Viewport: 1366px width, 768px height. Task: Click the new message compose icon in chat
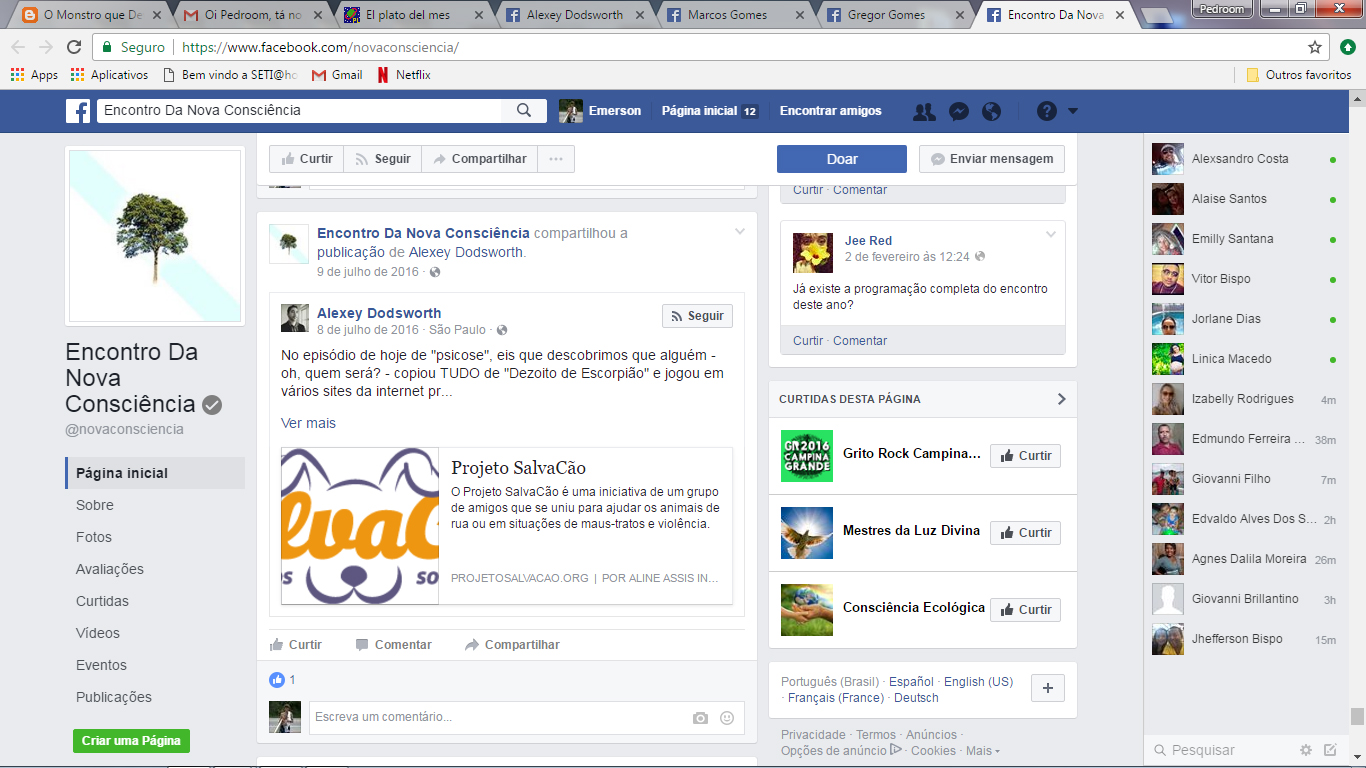click(1330, 750)
